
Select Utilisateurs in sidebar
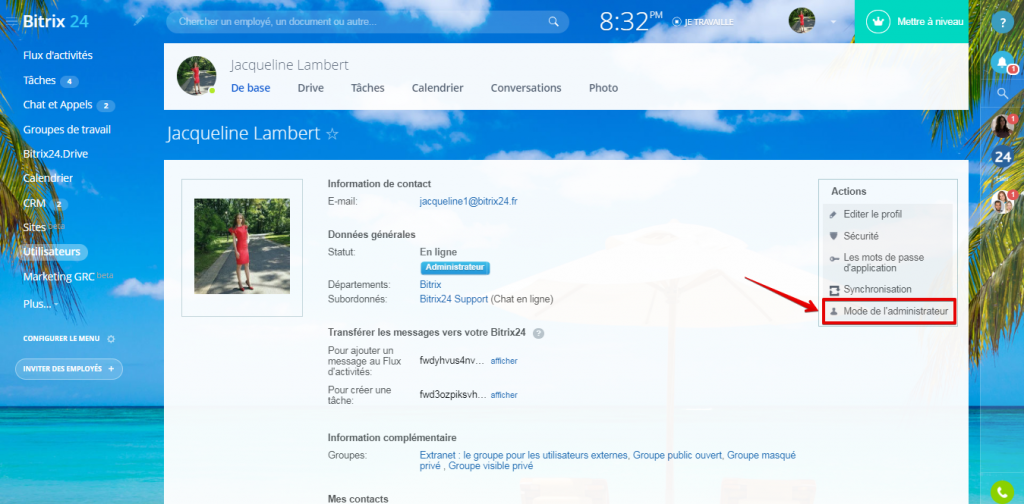click(52, 251)
